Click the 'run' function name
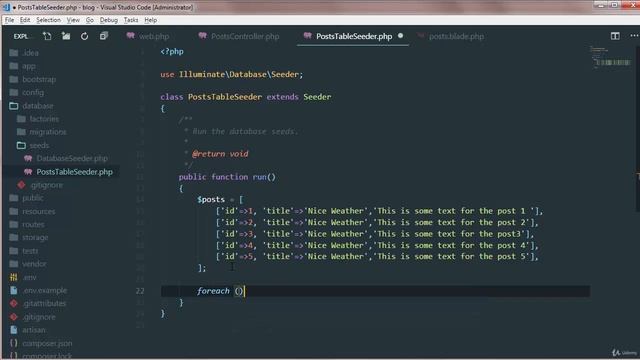Image resolution: width=640 pixels, height=360 pixels. click(259, 177)
